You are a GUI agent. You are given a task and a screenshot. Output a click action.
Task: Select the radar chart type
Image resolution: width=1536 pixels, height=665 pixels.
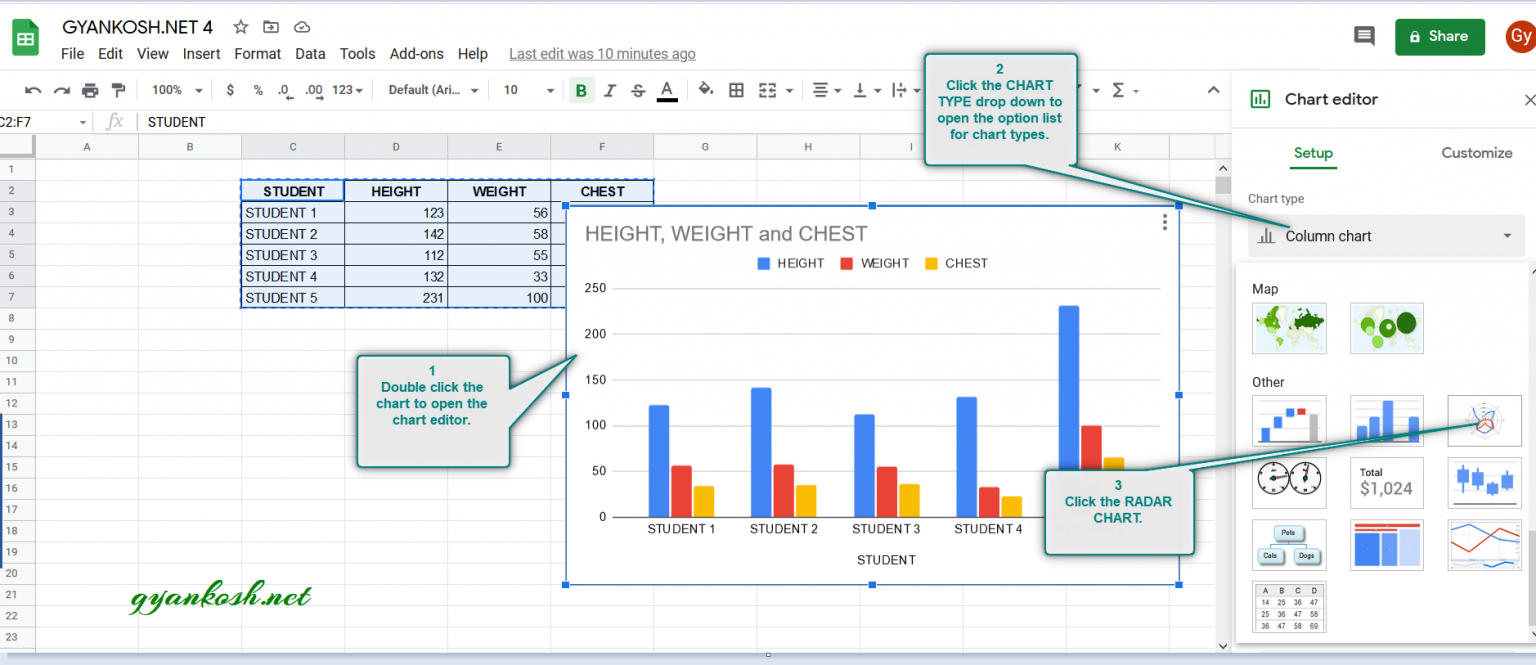pos(1484,420)
